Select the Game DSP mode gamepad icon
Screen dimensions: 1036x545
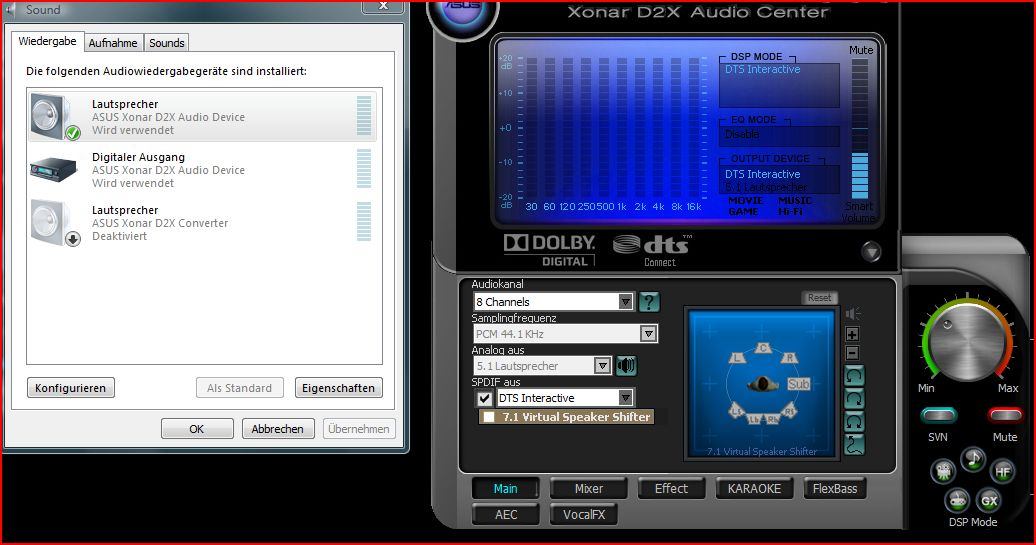click(957, 500)
